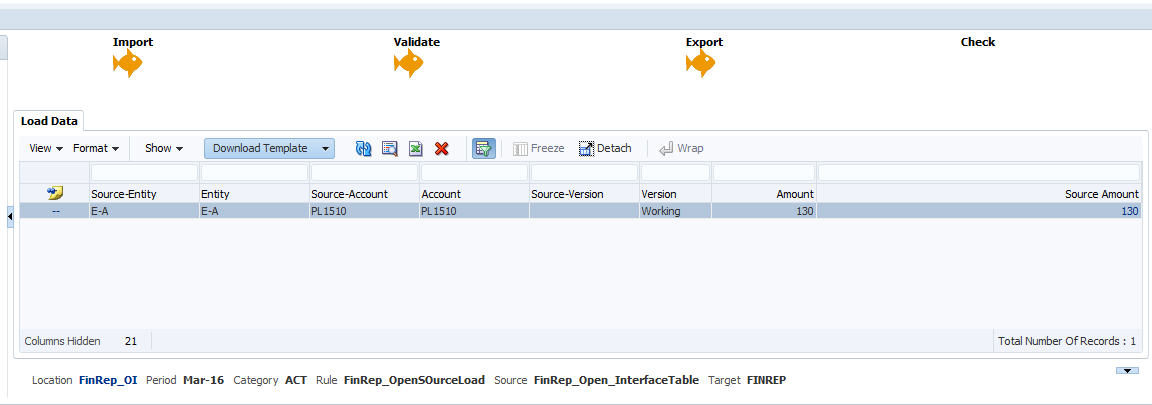
Task: Click the Source-Entity cell E-A
Action: click(x=144, y=212)
